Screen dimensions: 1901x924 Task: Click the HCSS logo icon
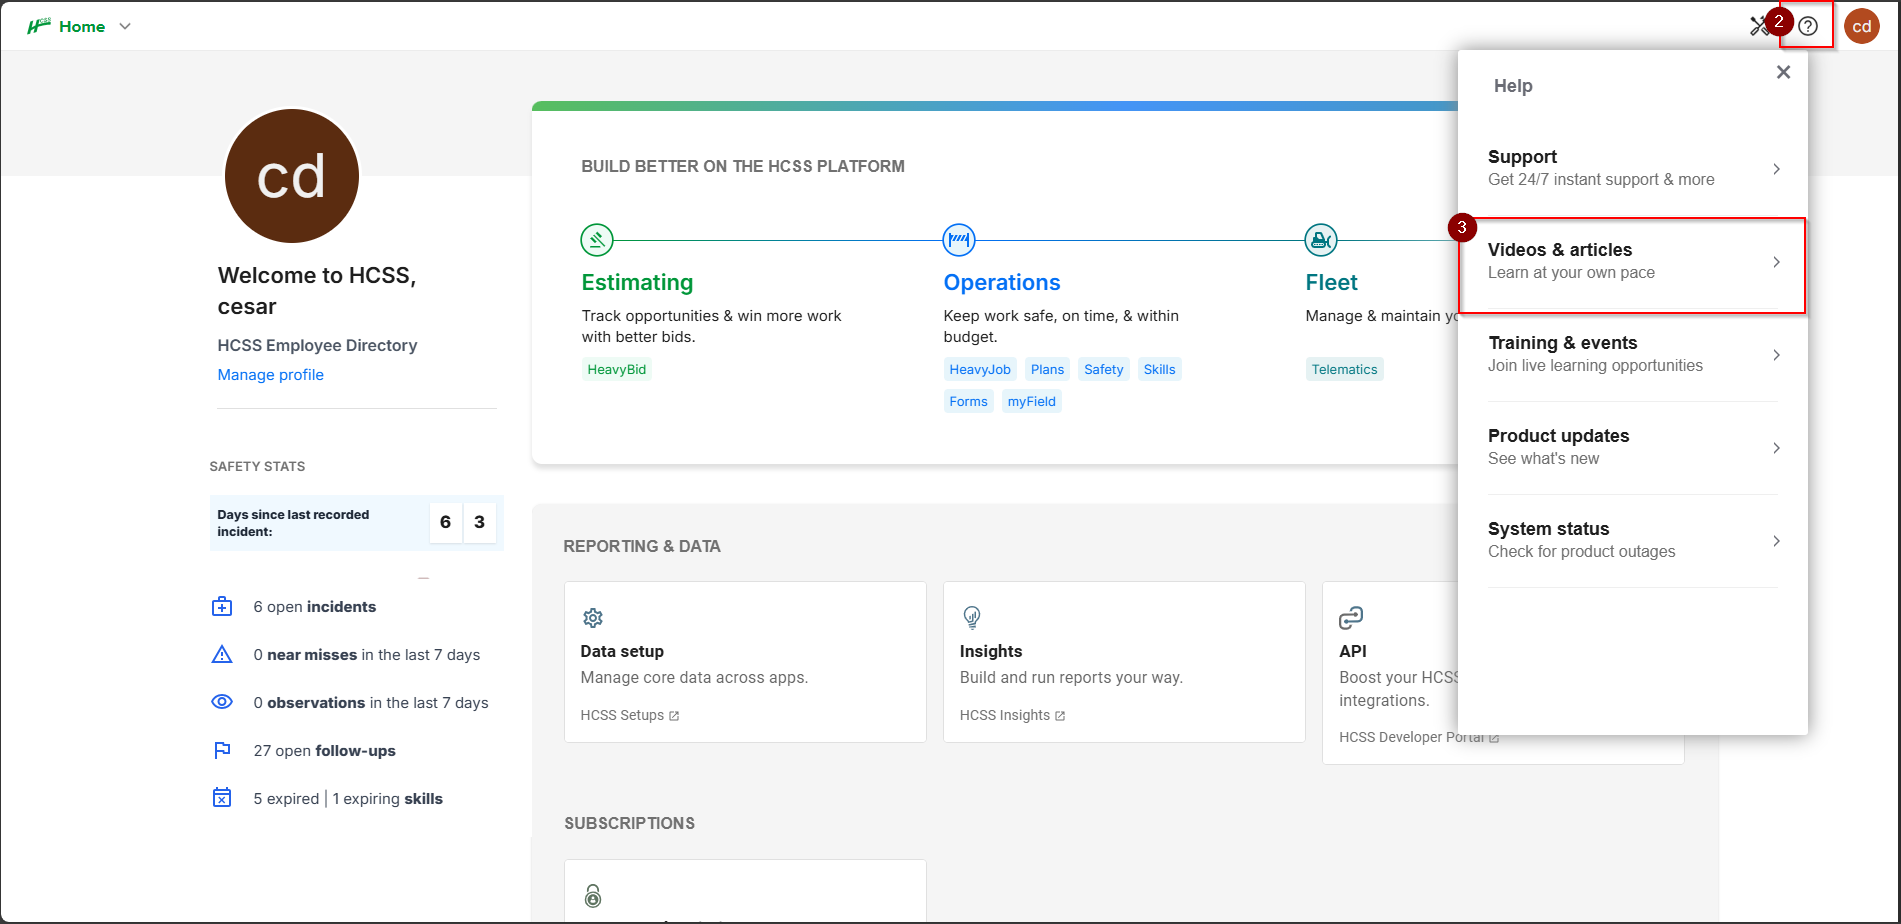pos(39,26)
